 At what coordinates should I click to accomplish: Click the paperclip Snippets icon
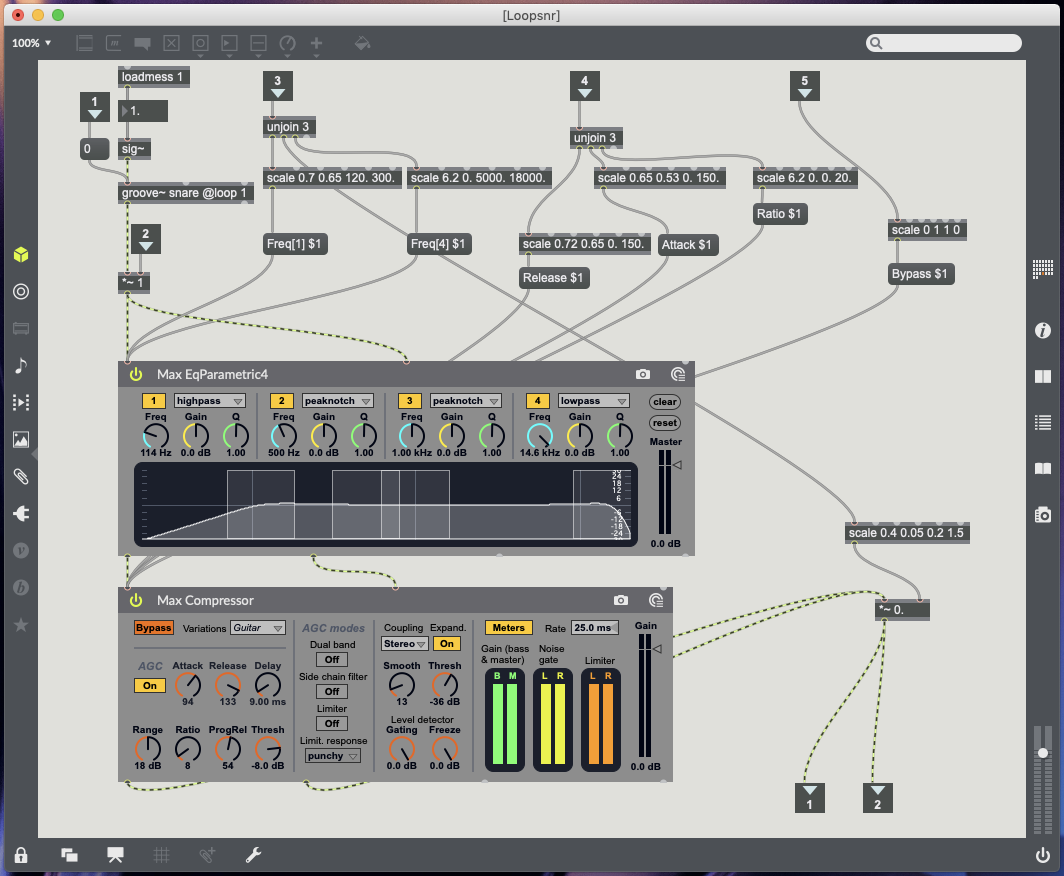21,476
